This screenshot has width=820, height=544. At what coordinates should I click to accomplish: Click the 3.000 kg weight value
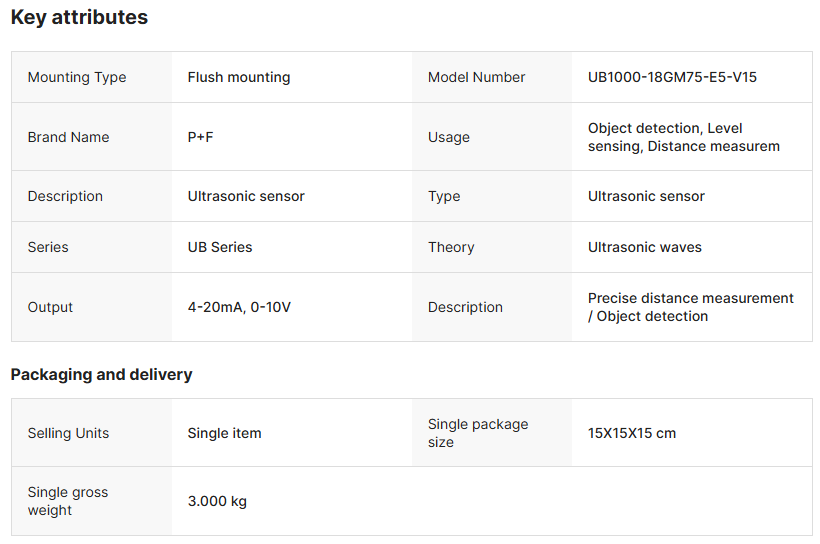pyautogui.click(x=217, y=501)
